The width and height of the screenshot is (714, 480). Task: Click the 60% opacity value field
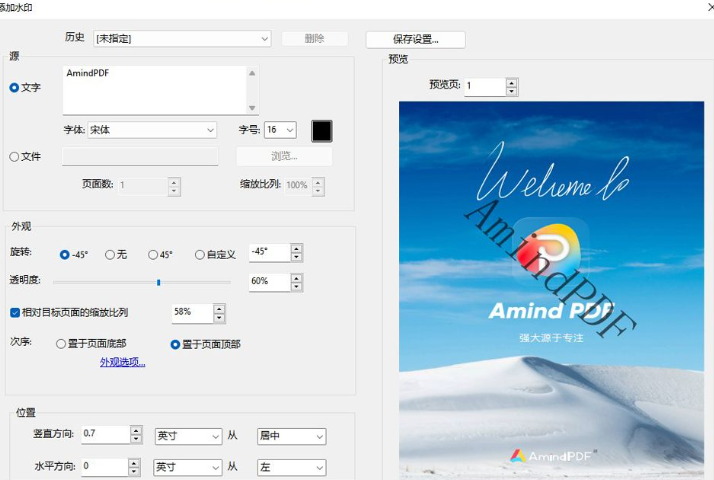tap(270, 281)
